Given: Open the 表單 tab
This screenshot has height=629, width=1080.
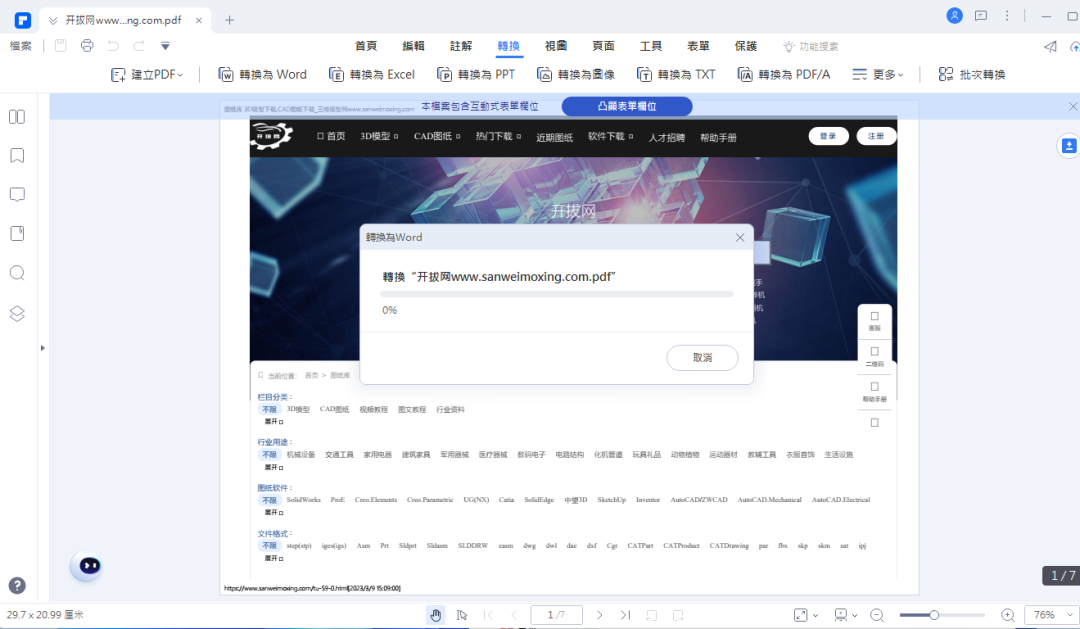Looking at the screenshot, I should click(x=698, y=46).
